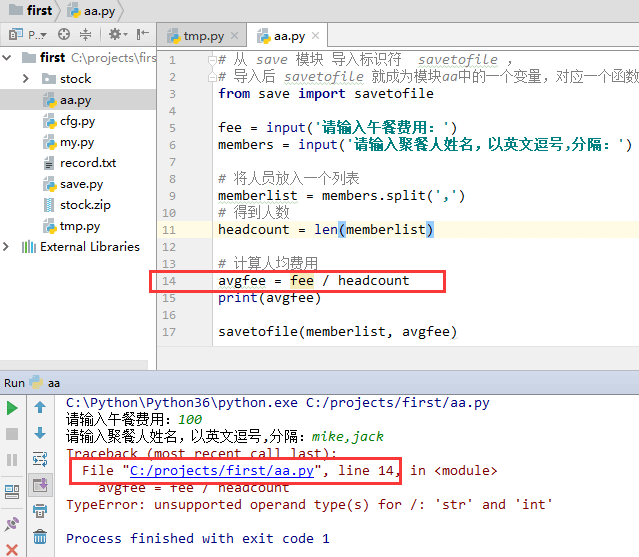Click the 'first' breadcrumb in navigation bar
The image size is (639, 557).
click(x=31, y=10)
